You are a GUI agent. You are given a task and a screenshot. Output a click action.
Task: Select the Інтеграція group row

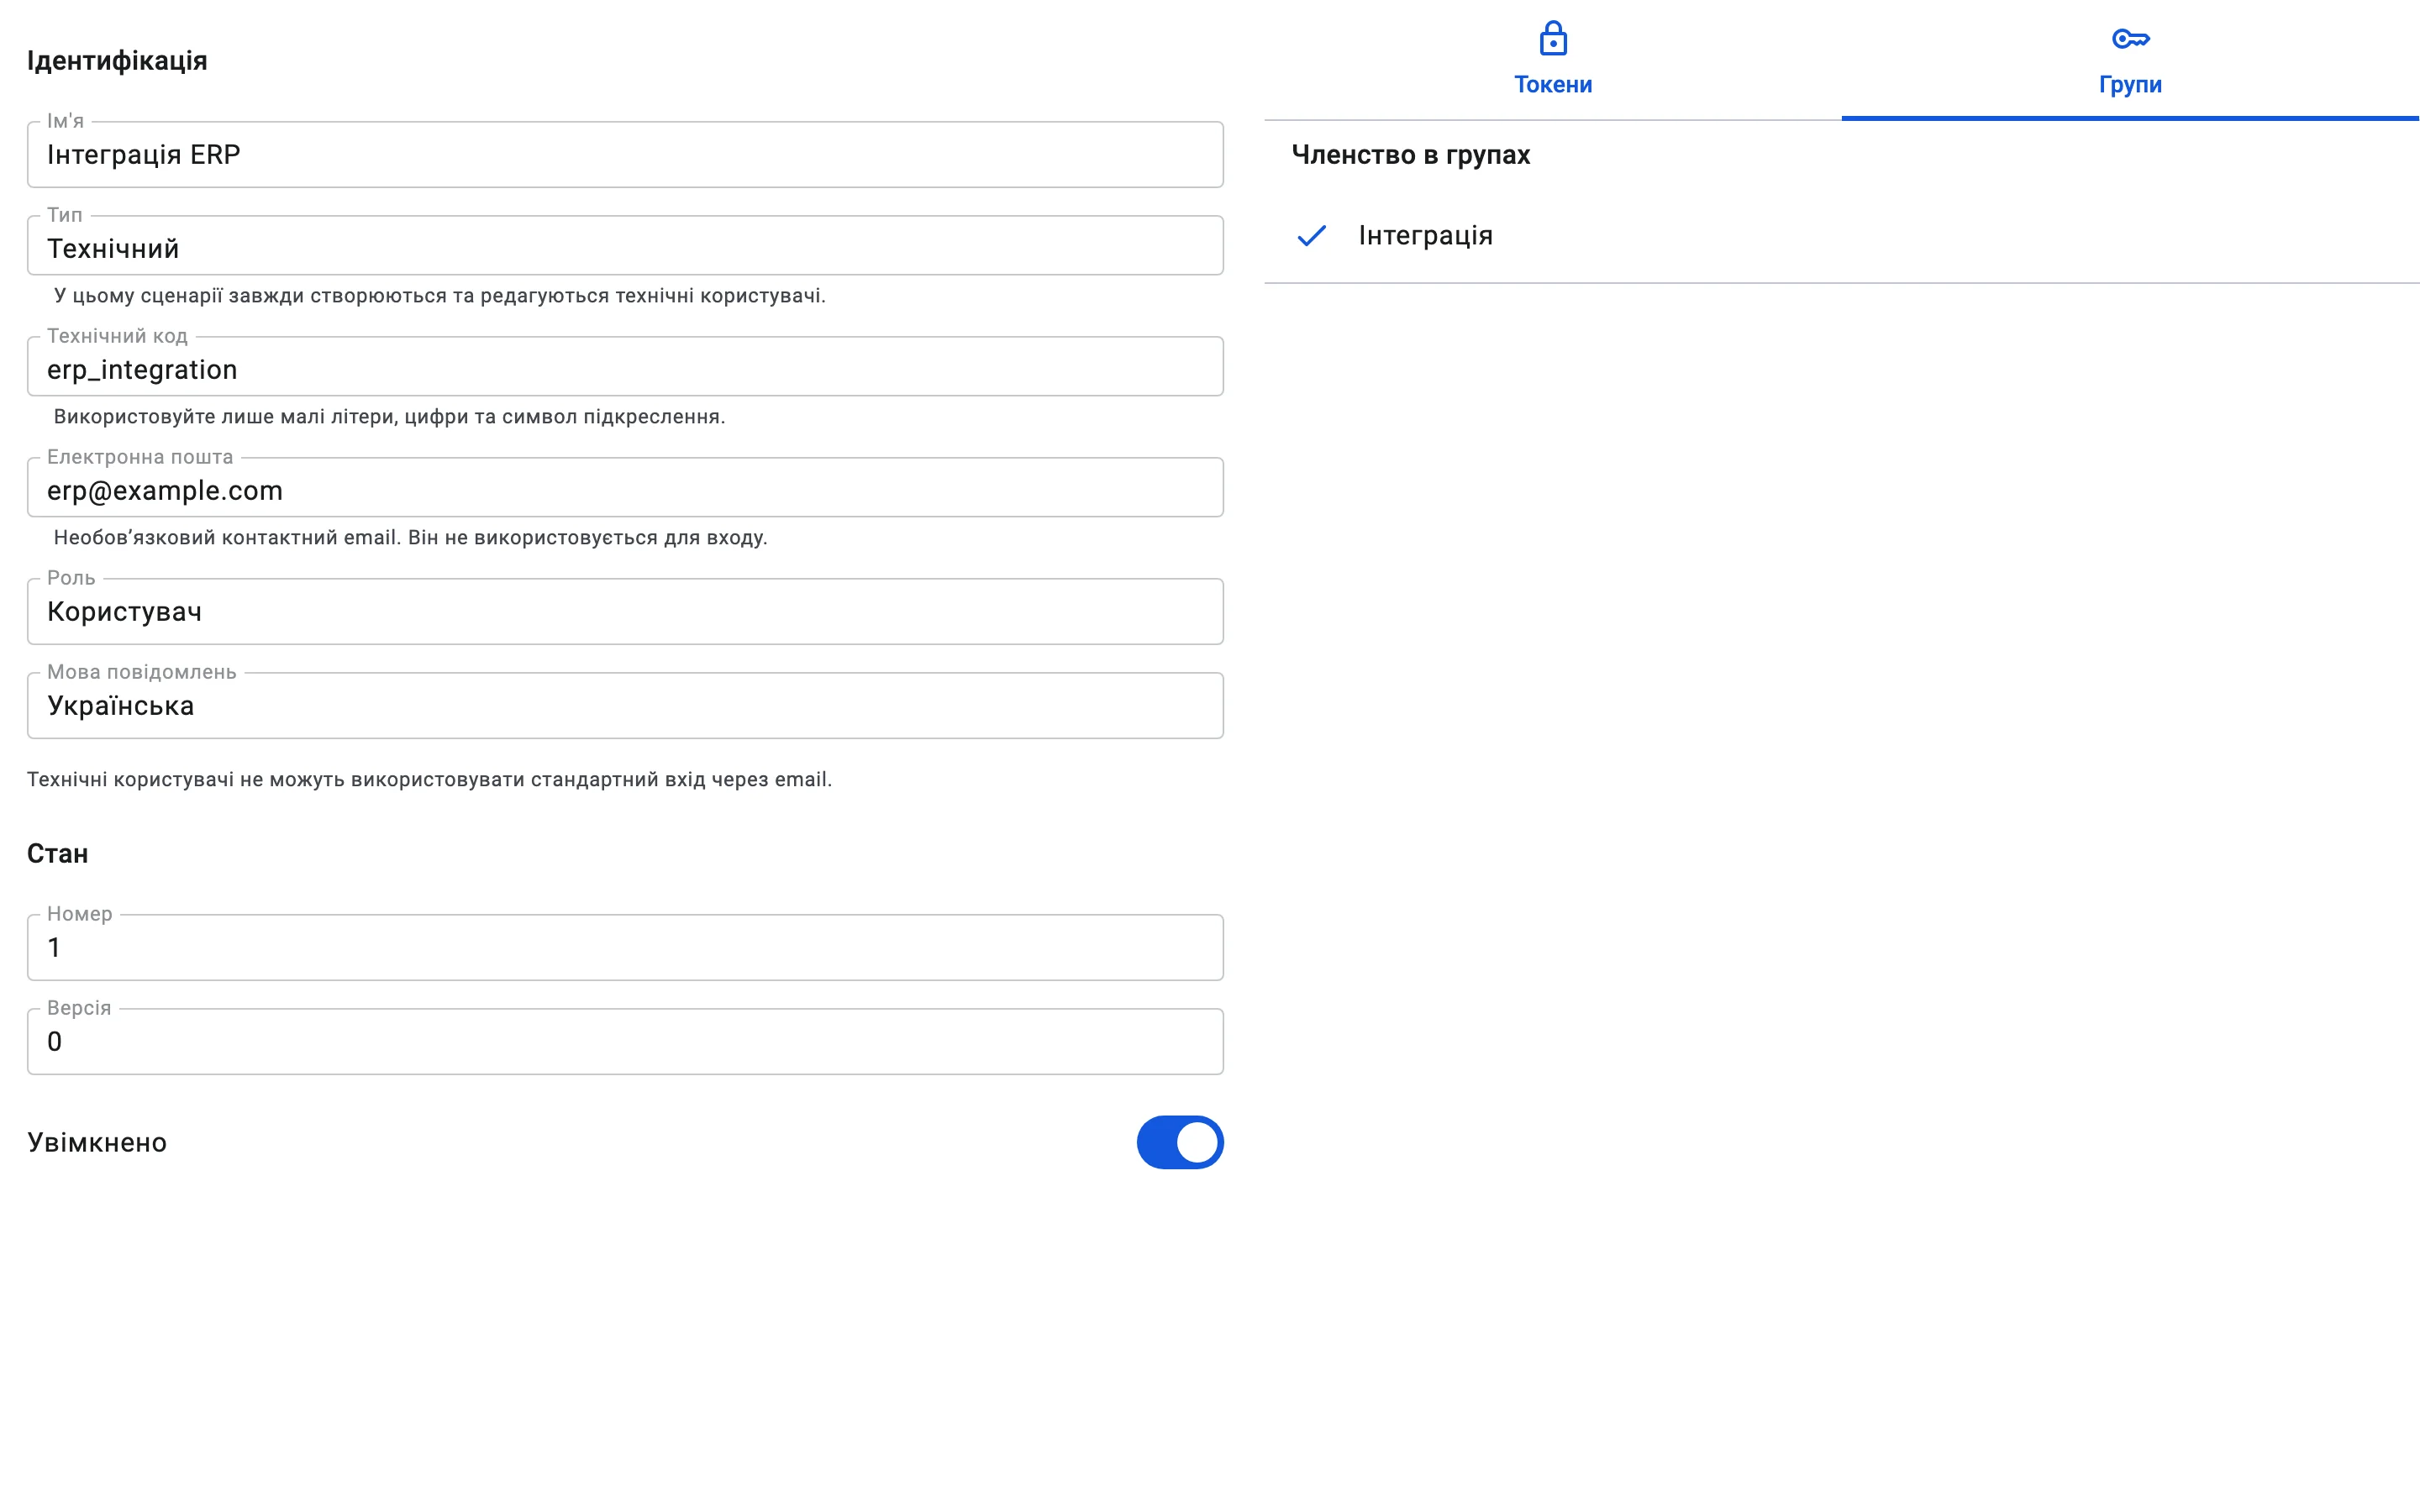(x=1842, y=236)
